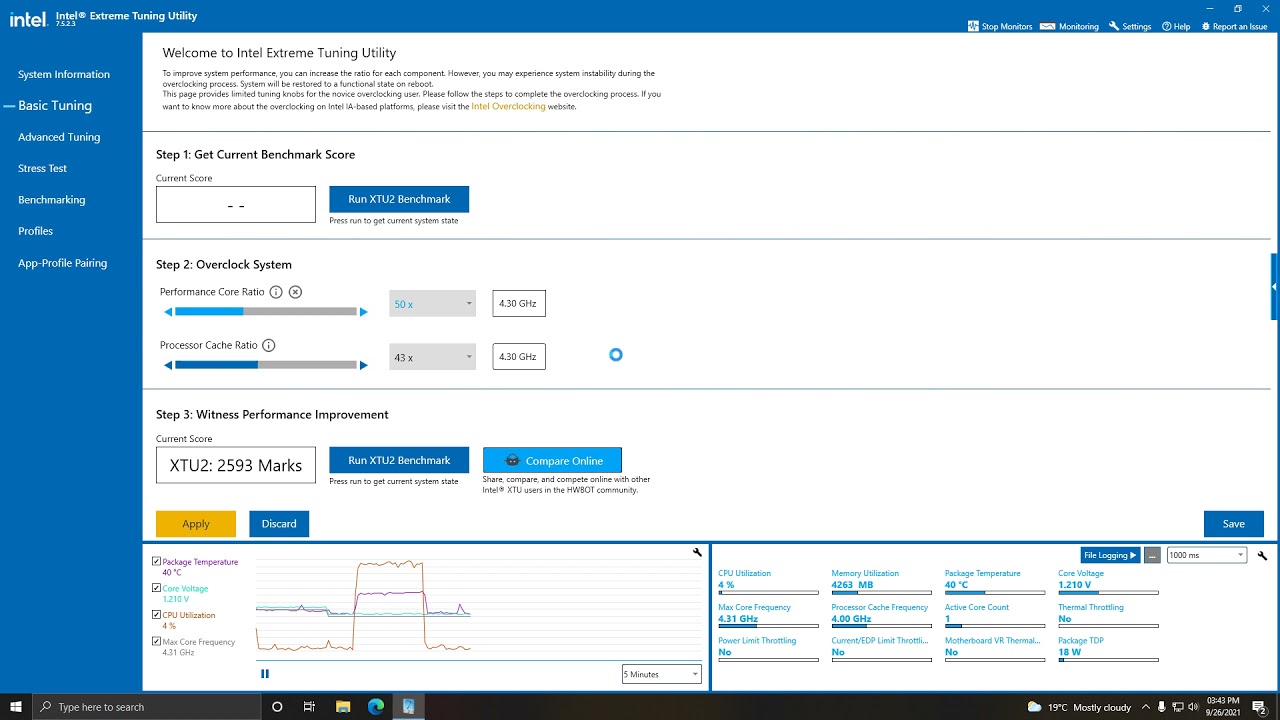1280x720 pixels.
Task: Click wrench icon on monitor values panel
Action: coord(1262,555)
